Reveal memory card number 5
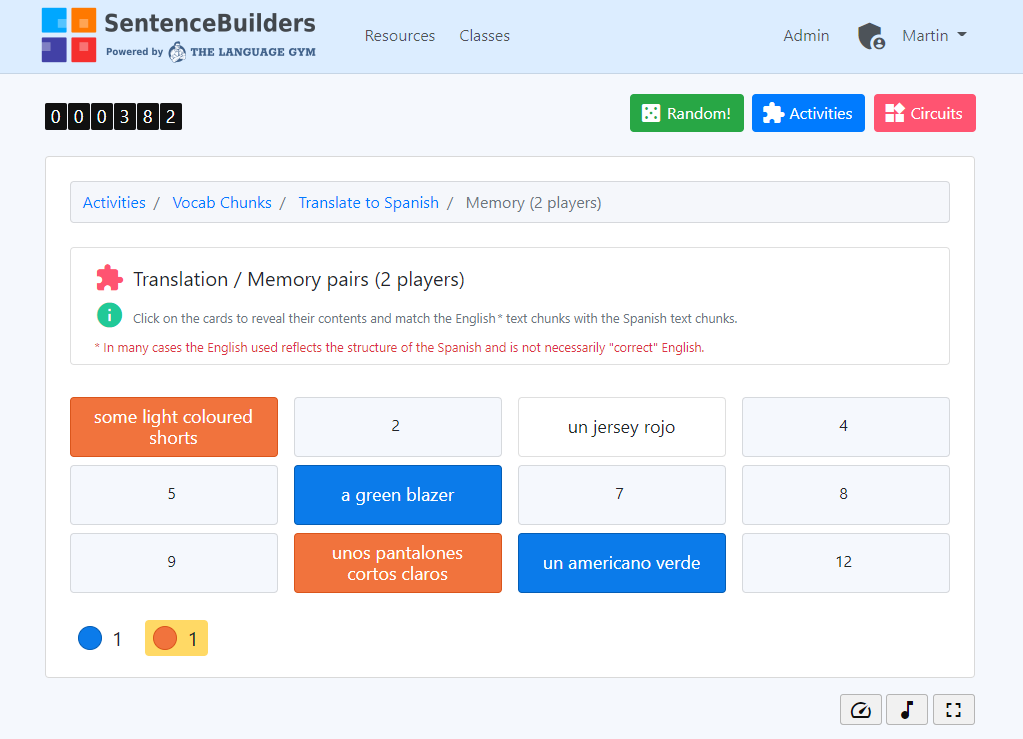1023x739 pixels. pos(174,495)
